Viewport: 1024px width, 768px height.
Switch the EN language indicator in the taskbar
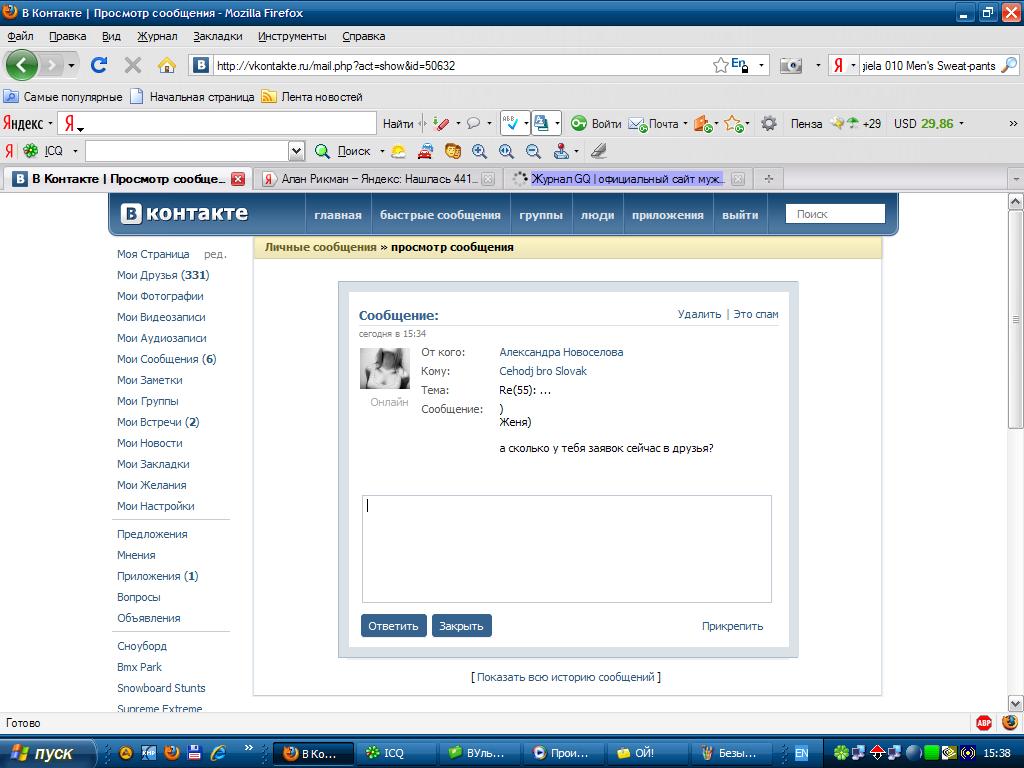(801, 753)
